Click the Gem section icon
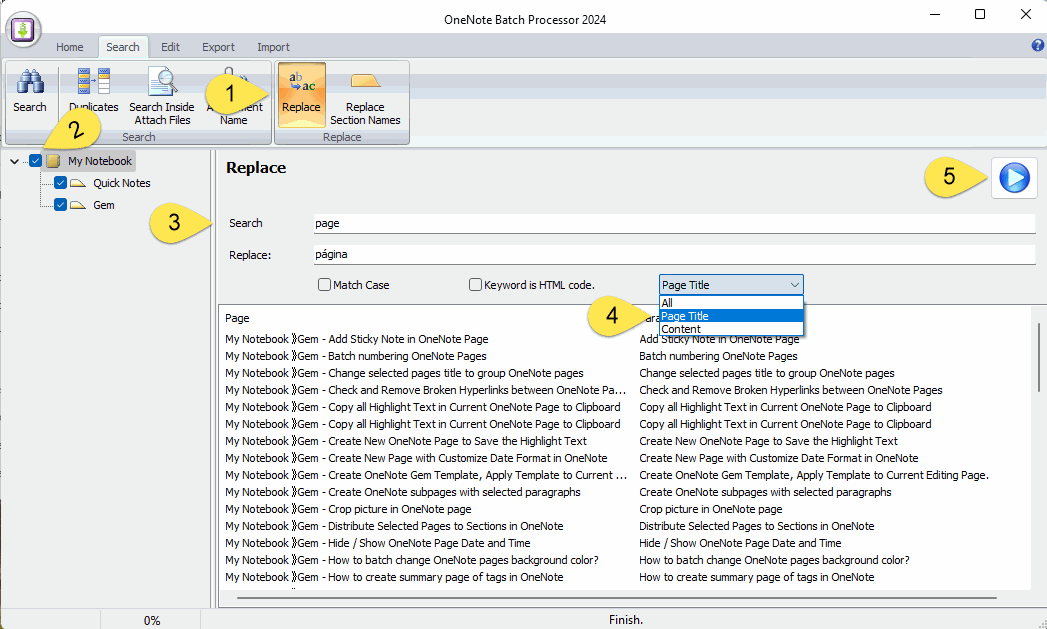 click(78, 205)
